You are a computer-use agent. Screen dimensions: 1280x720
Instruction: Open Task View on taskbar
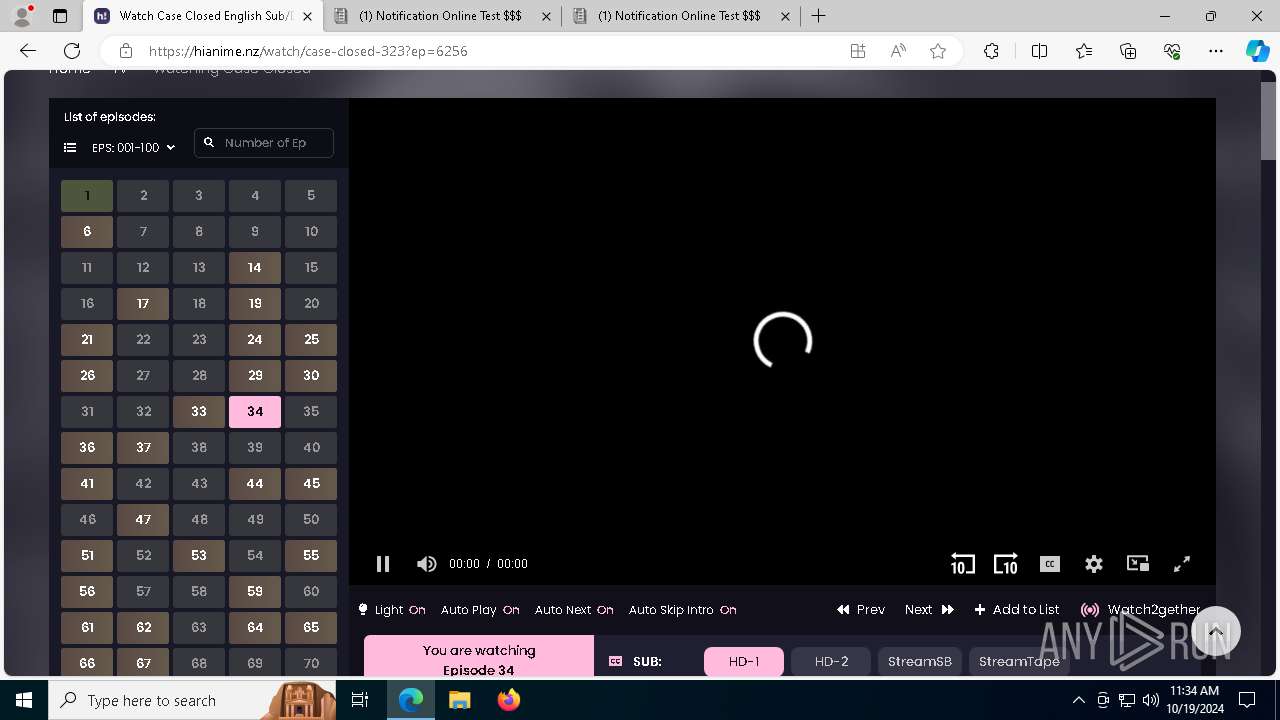[x=360, y=700]
